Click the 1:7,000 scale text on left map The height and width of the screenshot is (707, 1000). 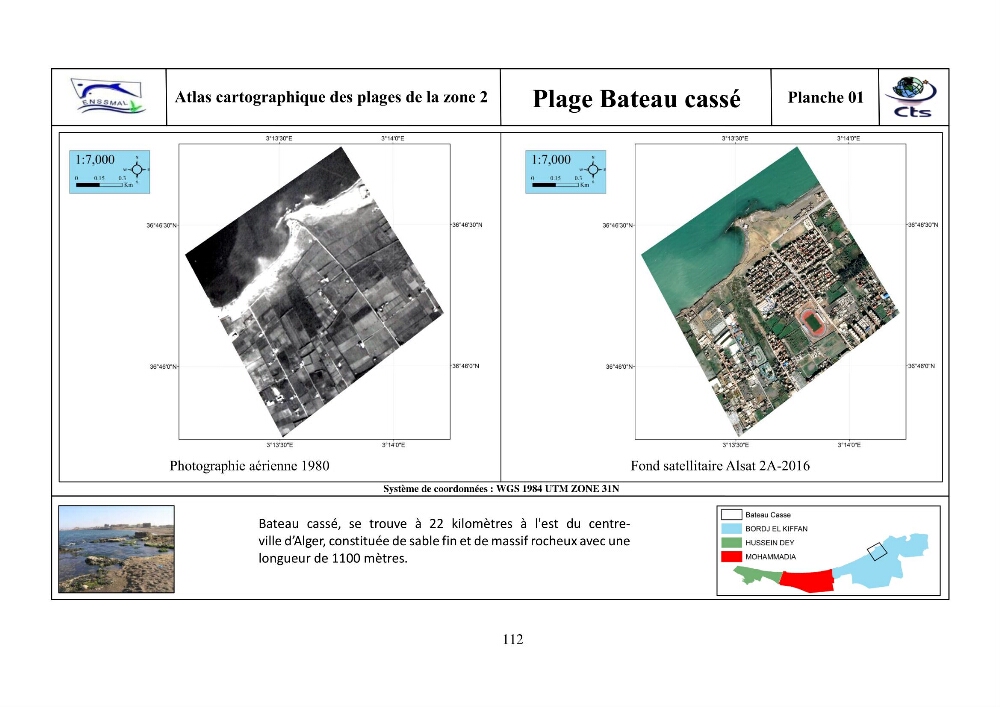tap(95, 159)
